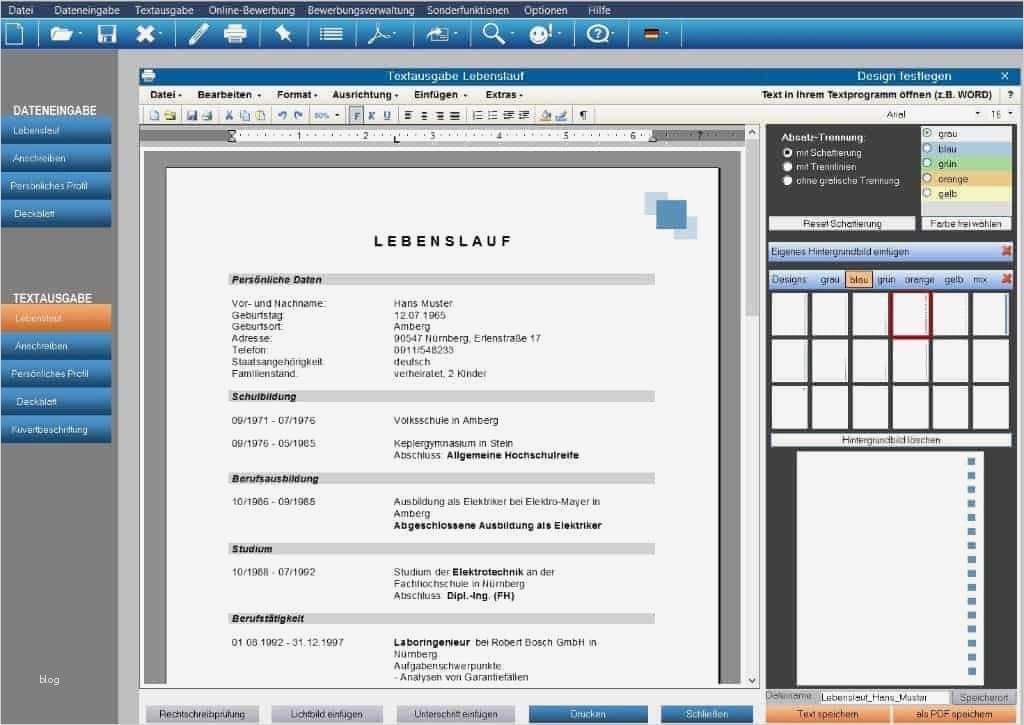Viewport: 1024px width, 725px height.
Task: Click the Drucken button
Action: (588, 714)
